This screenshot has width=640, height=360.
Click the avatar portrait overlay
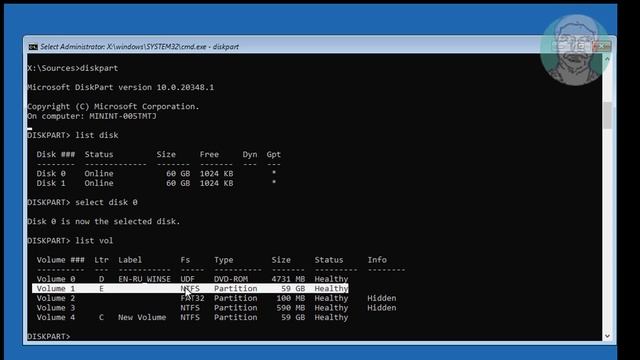tap(575, 51)
